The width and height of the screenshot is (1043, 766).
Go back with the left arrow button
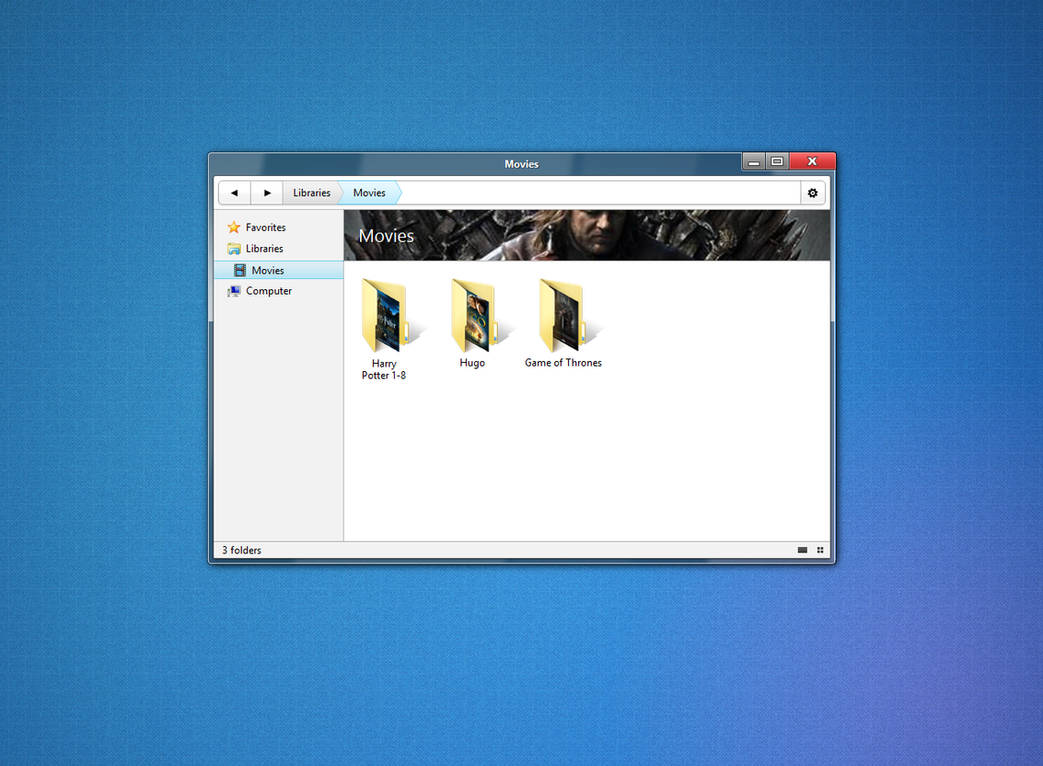click(234, 193)
